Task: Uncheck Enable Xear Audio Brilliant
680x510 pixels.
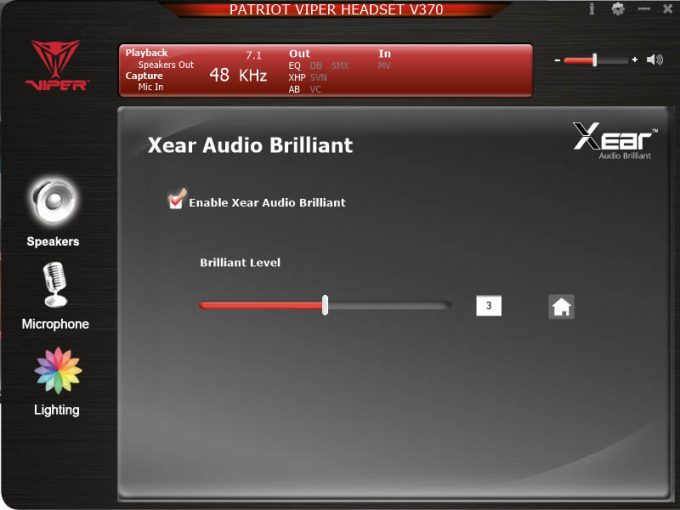Action: [176, 200]
